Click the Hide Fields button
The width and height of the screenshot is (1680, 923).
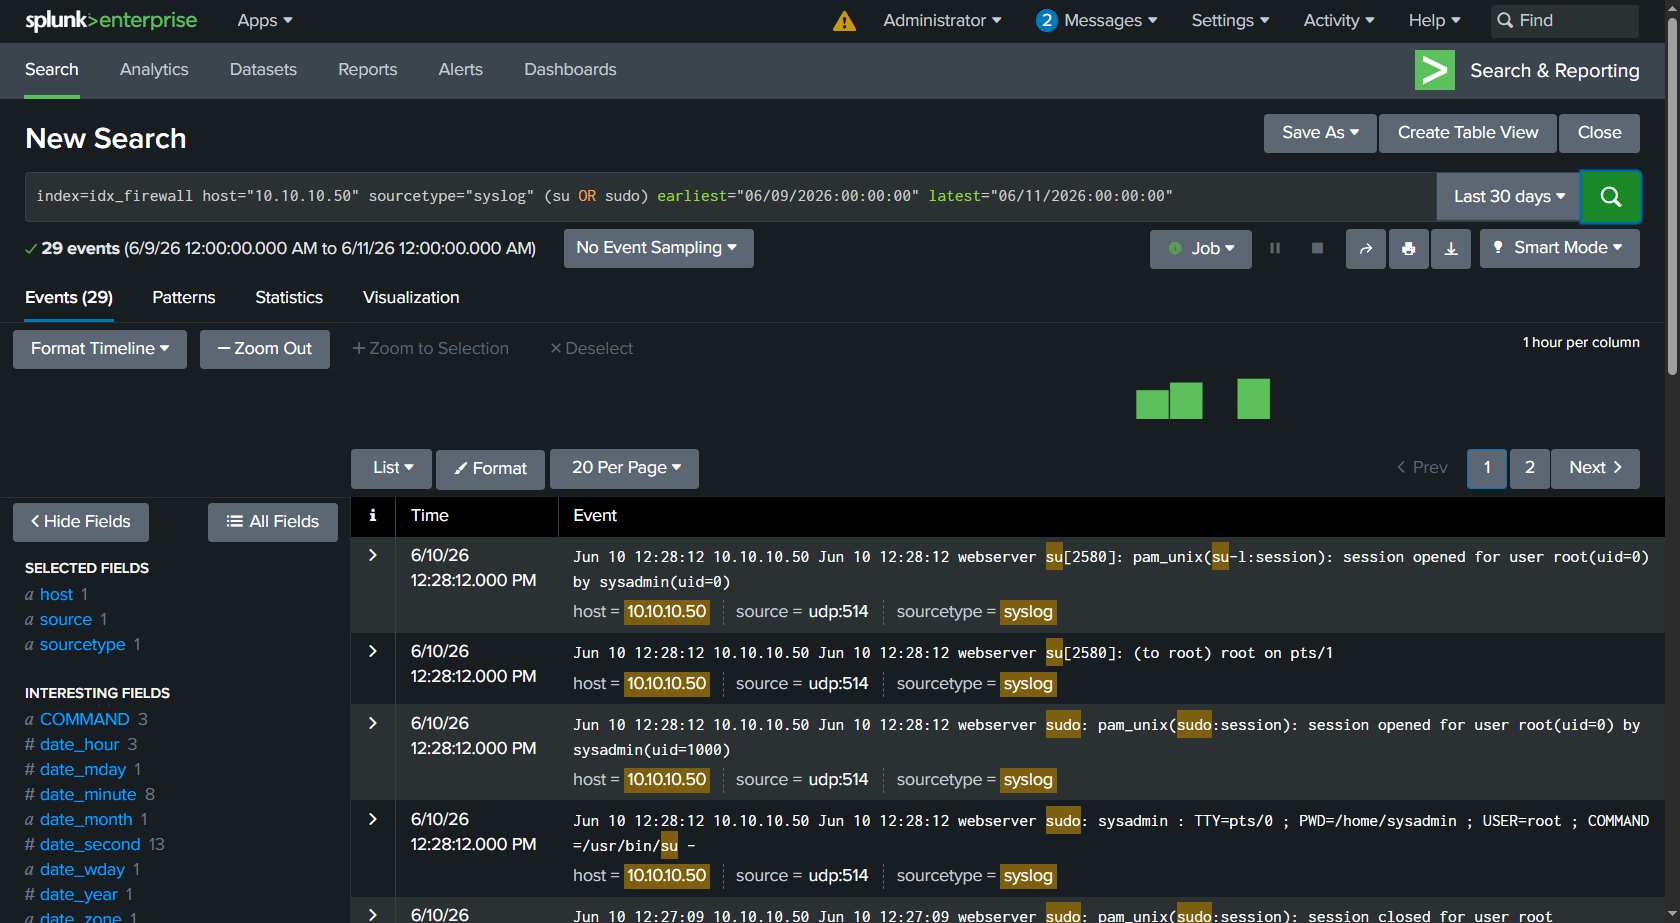pyautogui.click(x=81, y=522)
